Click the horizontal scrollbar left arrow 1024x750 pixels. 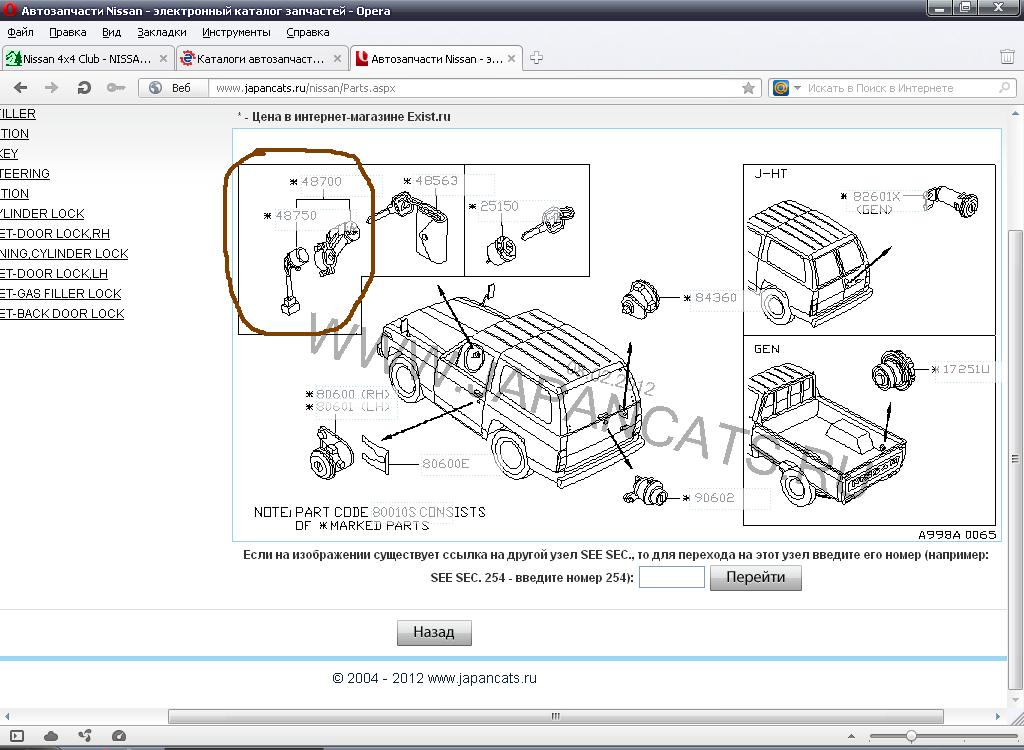pyautogui.click(x=7, y=717)
